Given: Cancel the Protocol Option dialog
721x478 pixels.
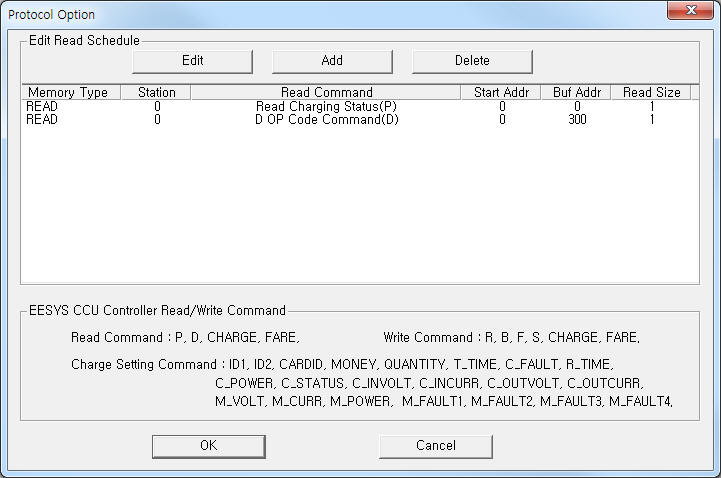Looking at the screenshot, I should [x=435, y=445].
